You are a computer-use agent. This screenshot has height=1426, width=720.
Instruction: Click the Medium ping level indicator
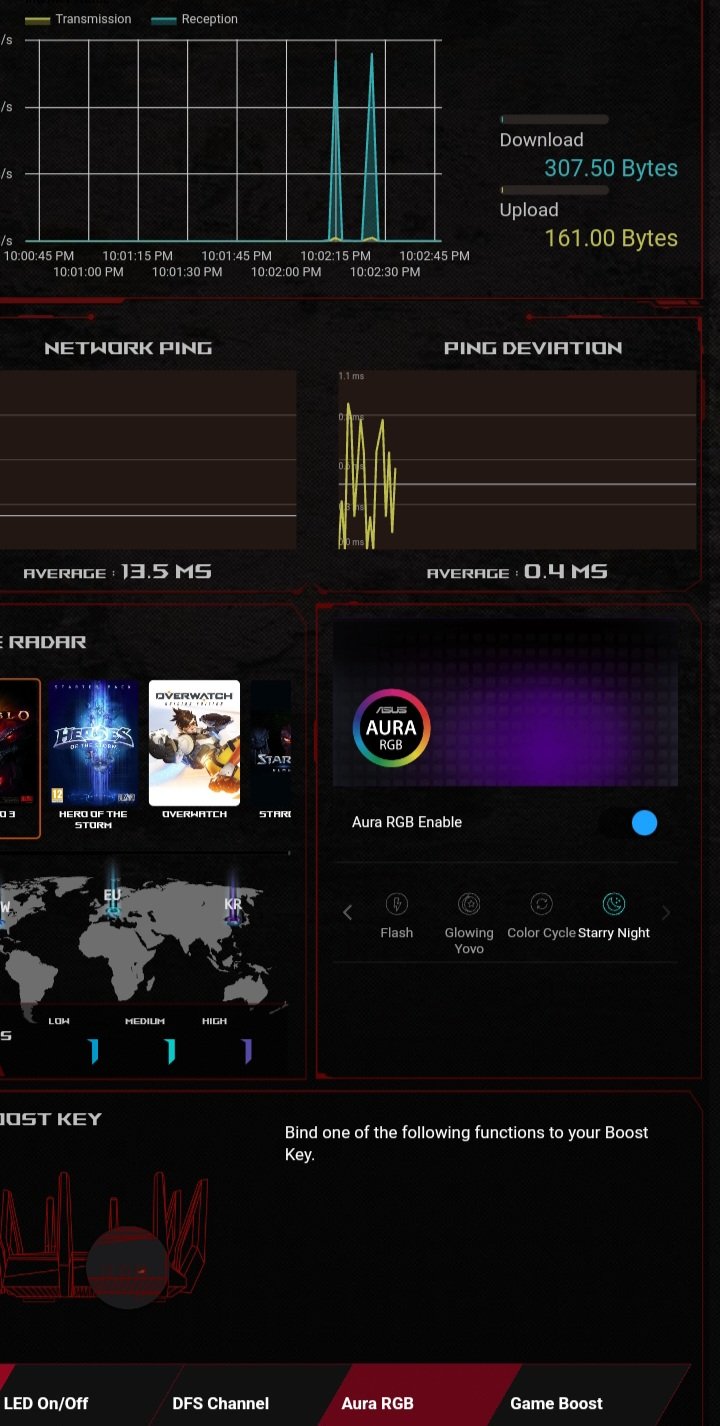[x=170, y=1051]
